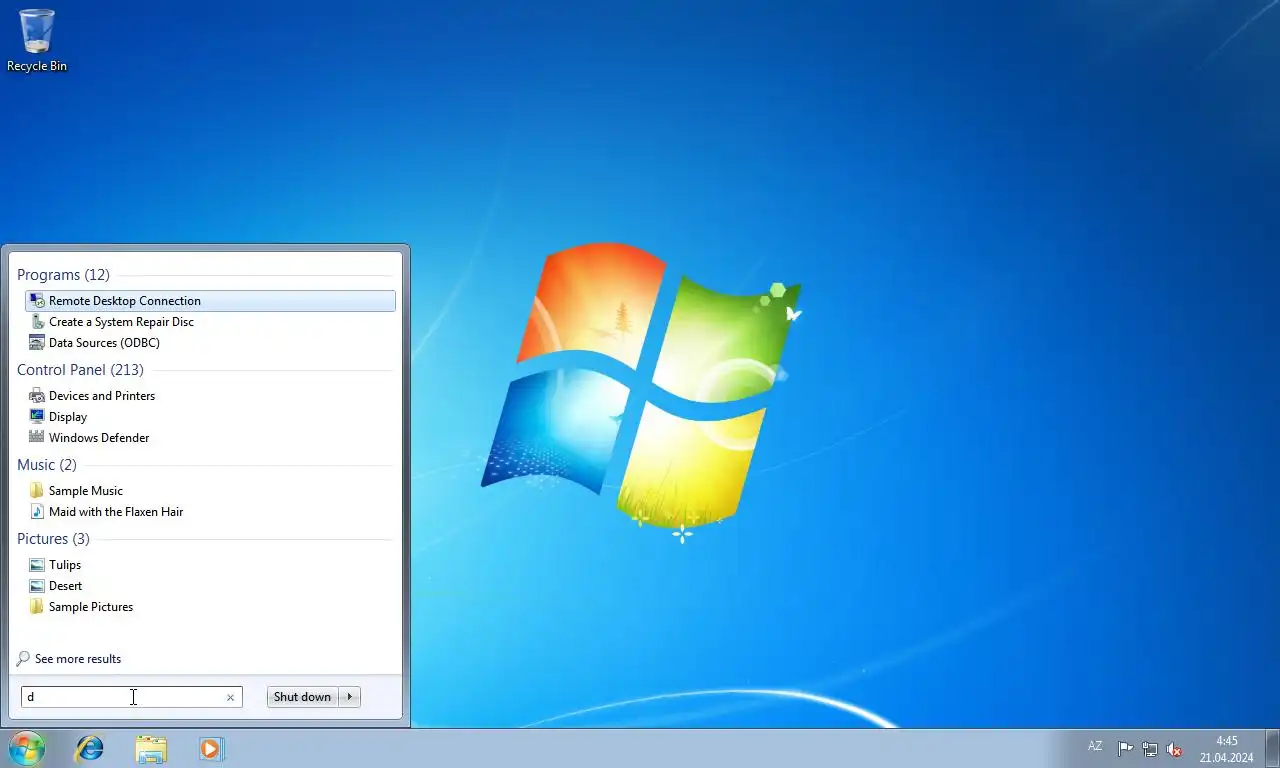Click the Shut down button
The height and width of the screenshot is (768, 1280).
(303, 697)
